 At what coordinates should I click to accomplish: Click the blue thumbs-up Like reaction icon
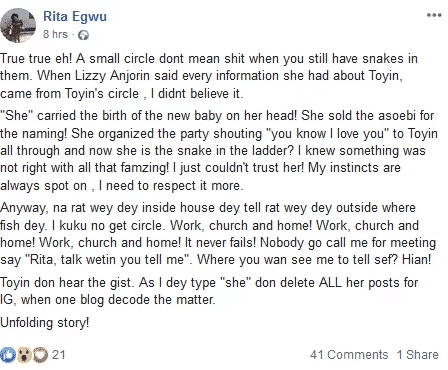8,355
